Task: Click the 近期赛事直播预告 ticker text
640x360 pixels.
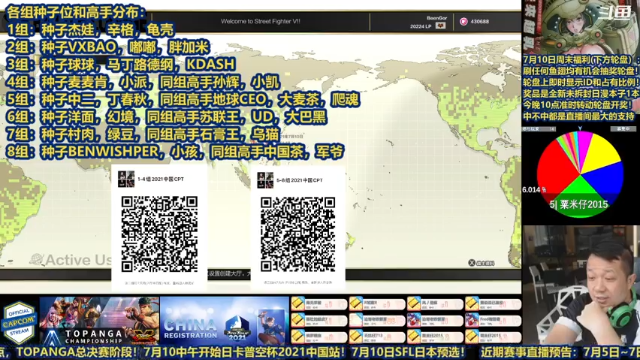Action: tap(530, 352)
